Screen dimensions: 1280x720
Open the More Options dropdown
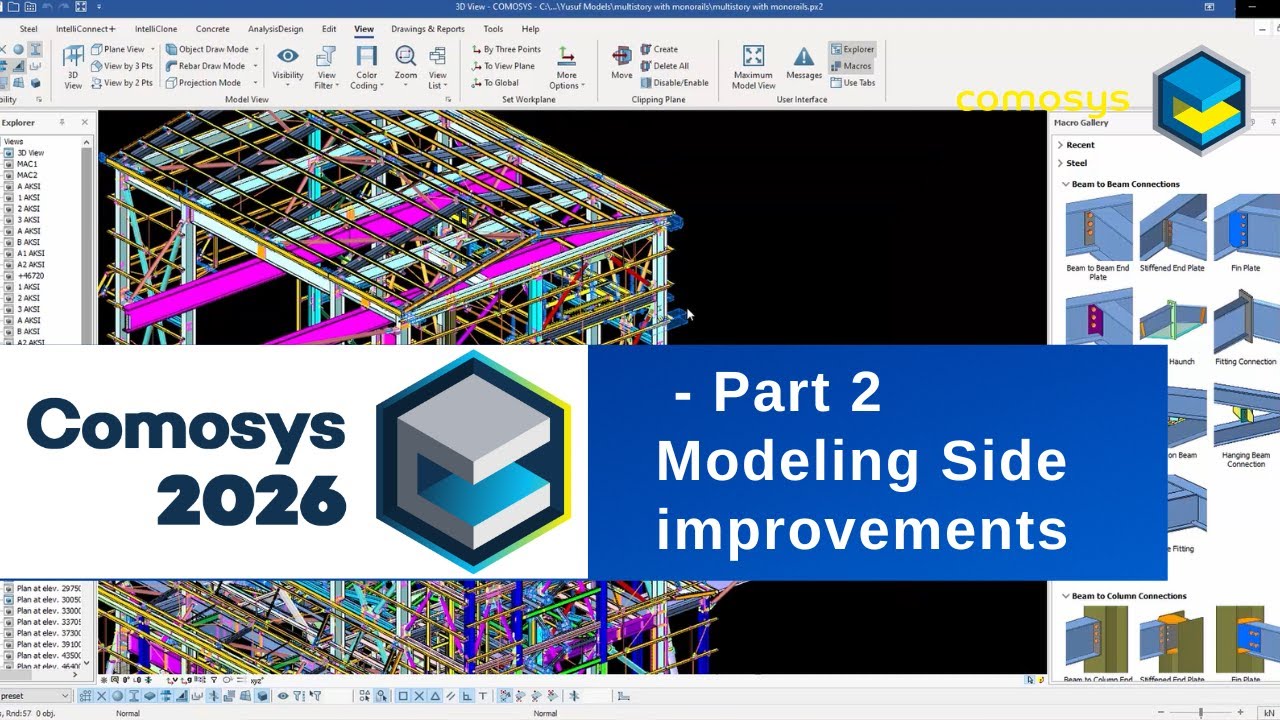coord(567,67)
